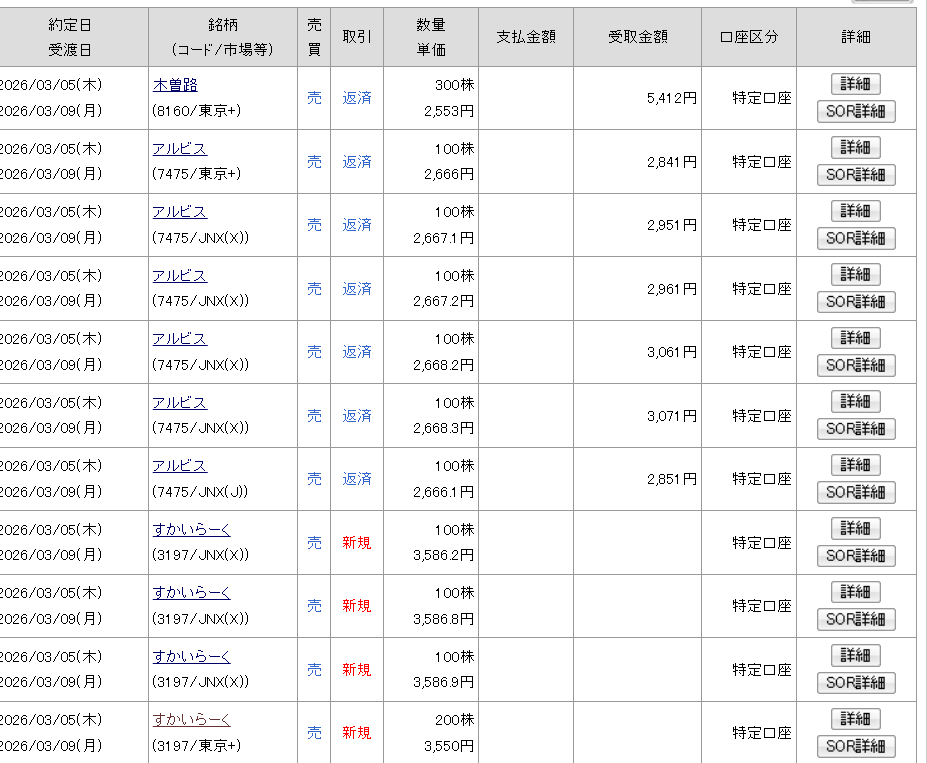Open SOR詳細 for アルビス 2,667.1円 trade
The height and width of the screenshot is (763, 927).
pyautogui.click(x=856, y=238)
